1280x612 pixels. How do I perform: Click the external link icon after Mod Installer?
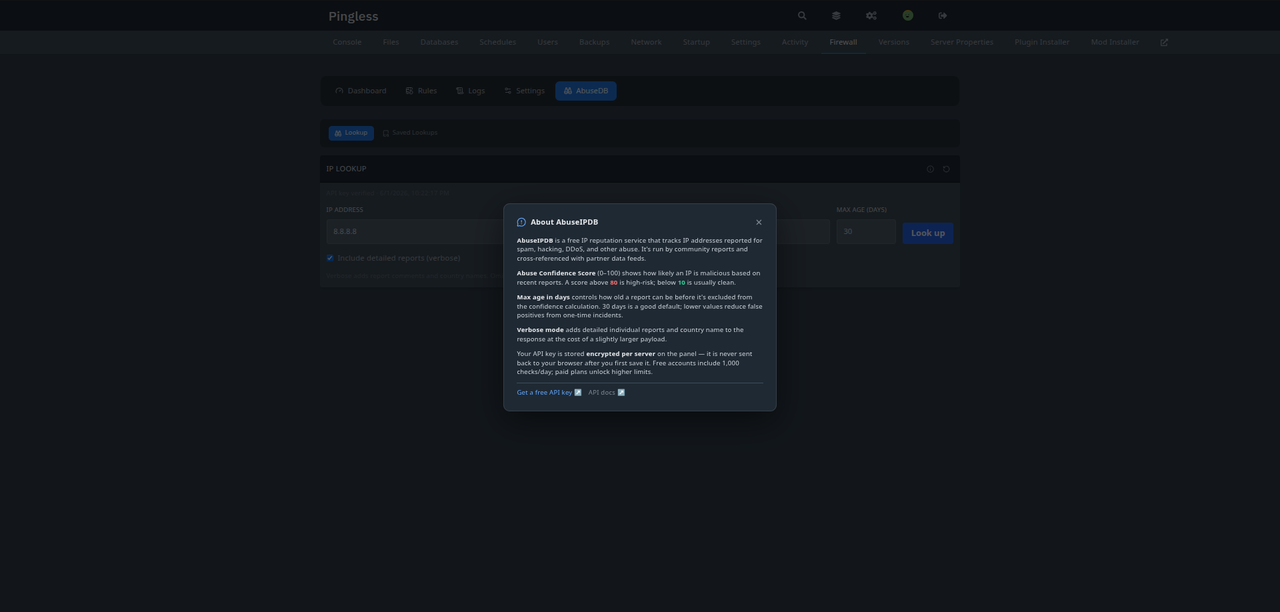pos(1164,42)
